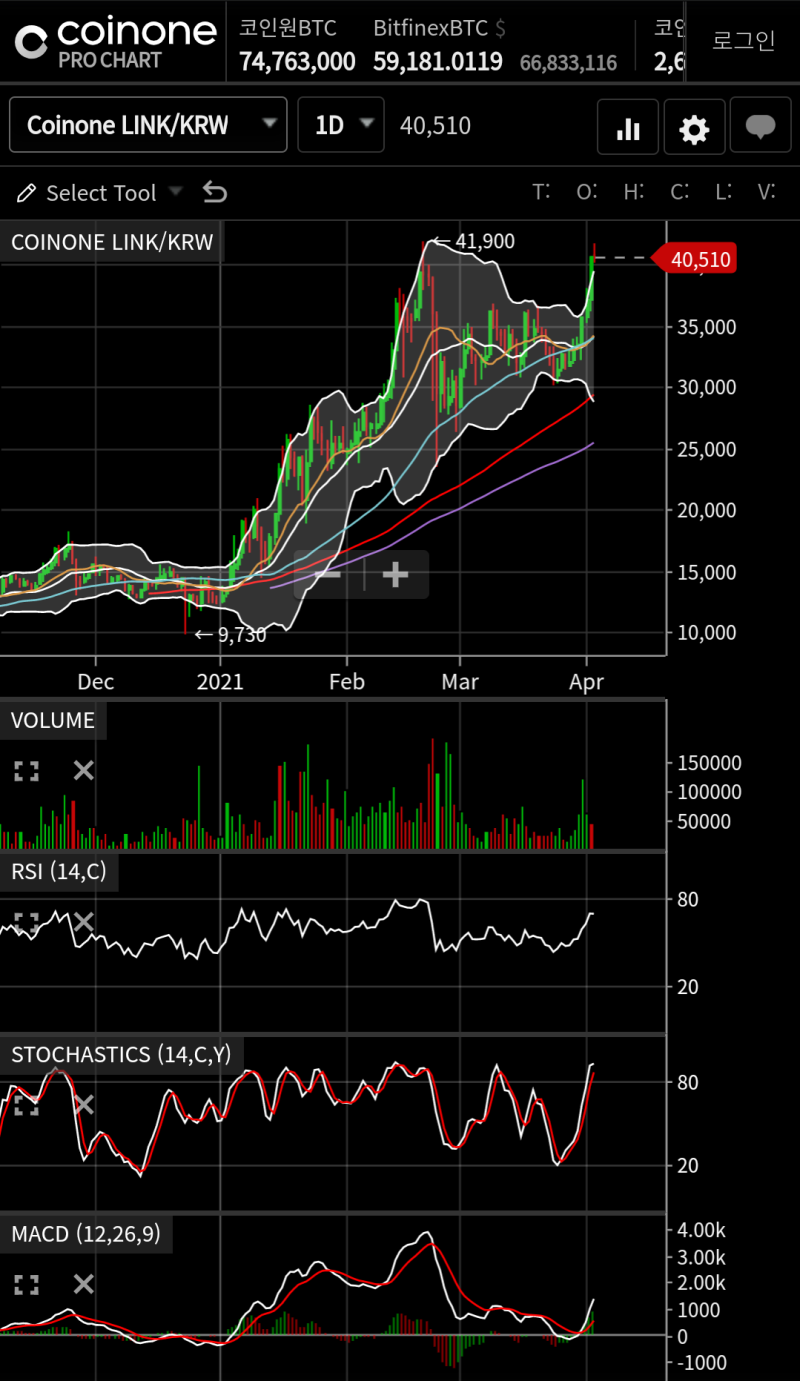Click the BitfinexBTC ticker price
Screen dimensions: 800x1381
tap(438, 62)
